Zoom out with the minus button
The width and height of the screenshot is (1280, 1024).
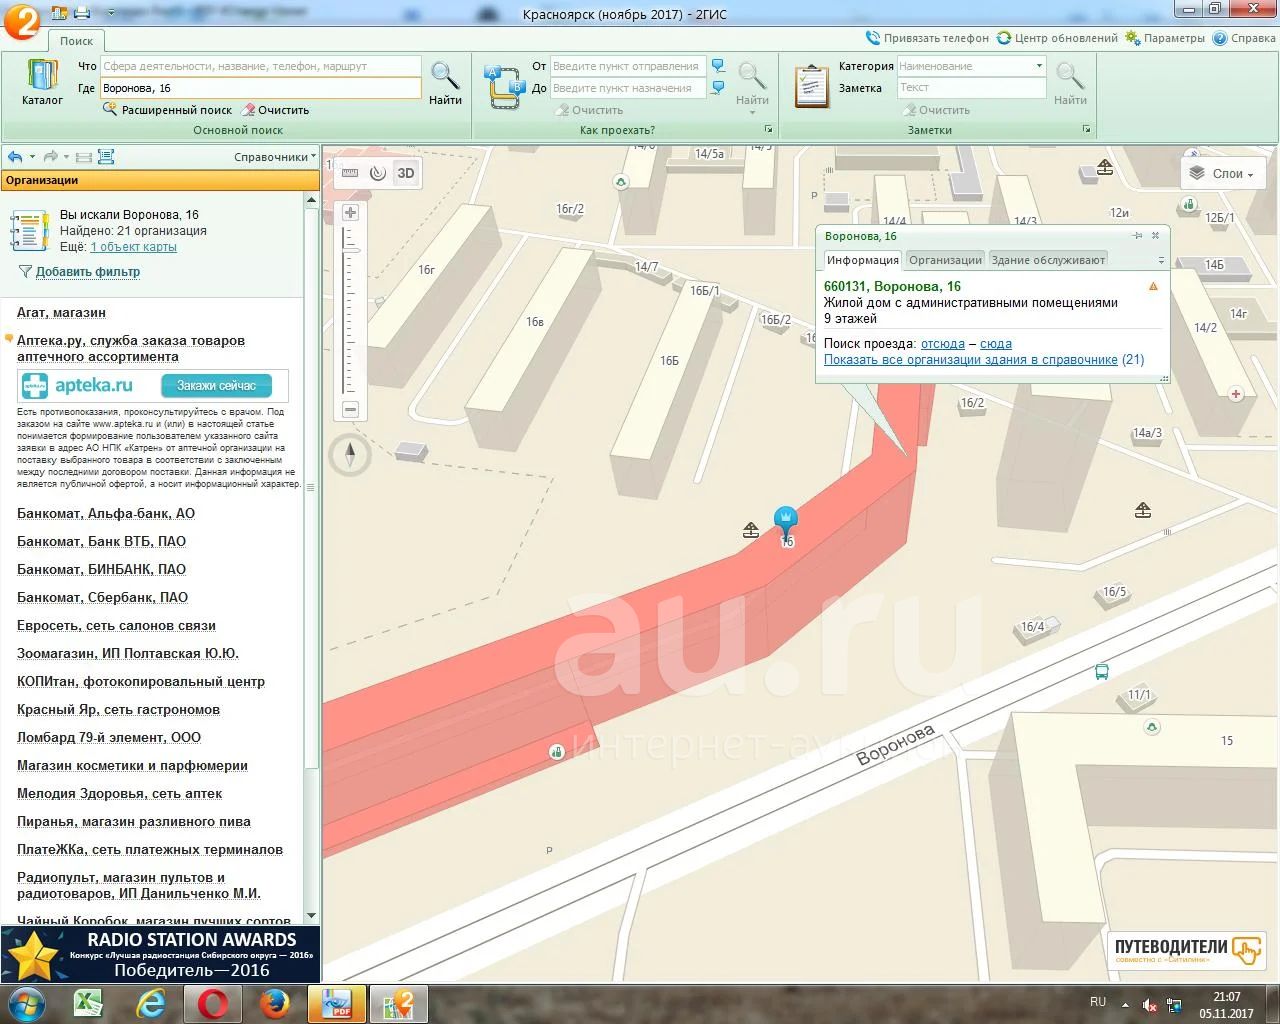tap(350, 409)
